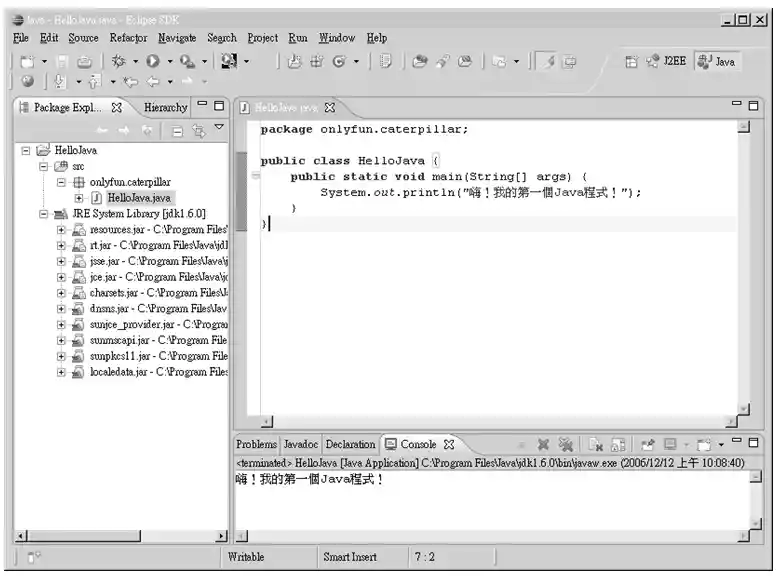
Task: Click the editor vertical scrollbar up arrow
Action: tap(744, 127)
